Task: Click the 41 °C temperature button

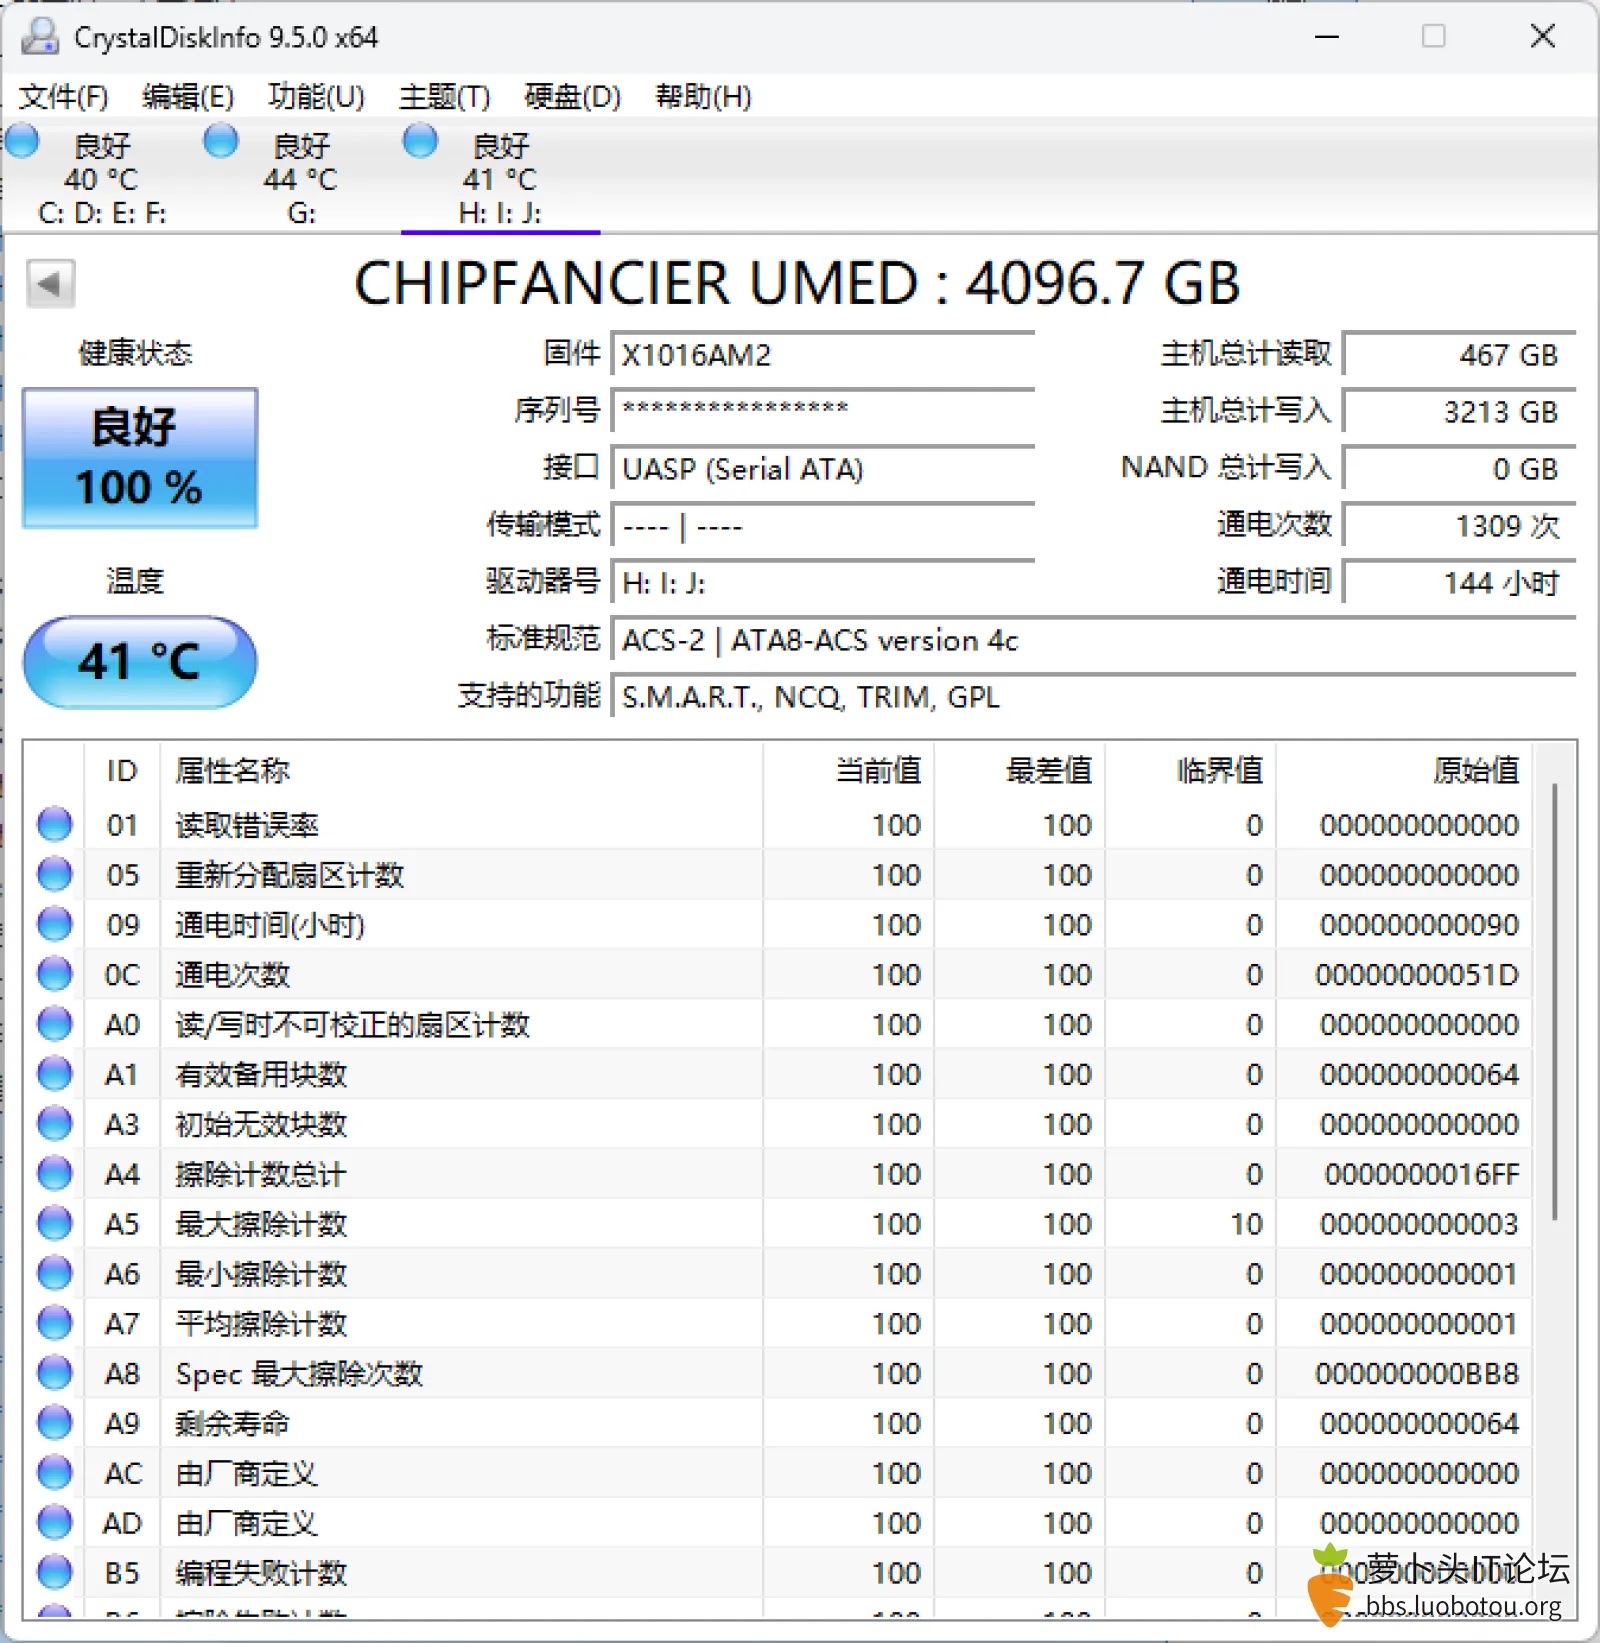Action: [140, 662]
